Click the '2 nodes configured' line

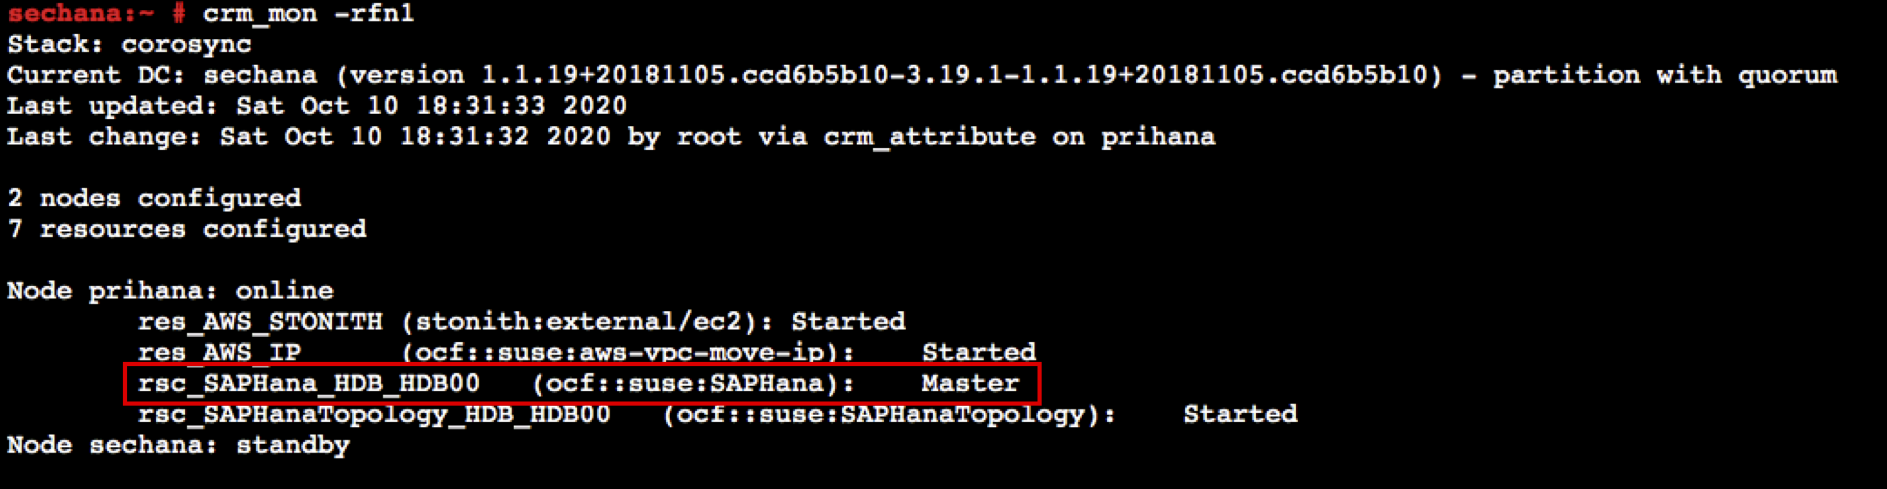pyautogui.click(x=154, y=198)
